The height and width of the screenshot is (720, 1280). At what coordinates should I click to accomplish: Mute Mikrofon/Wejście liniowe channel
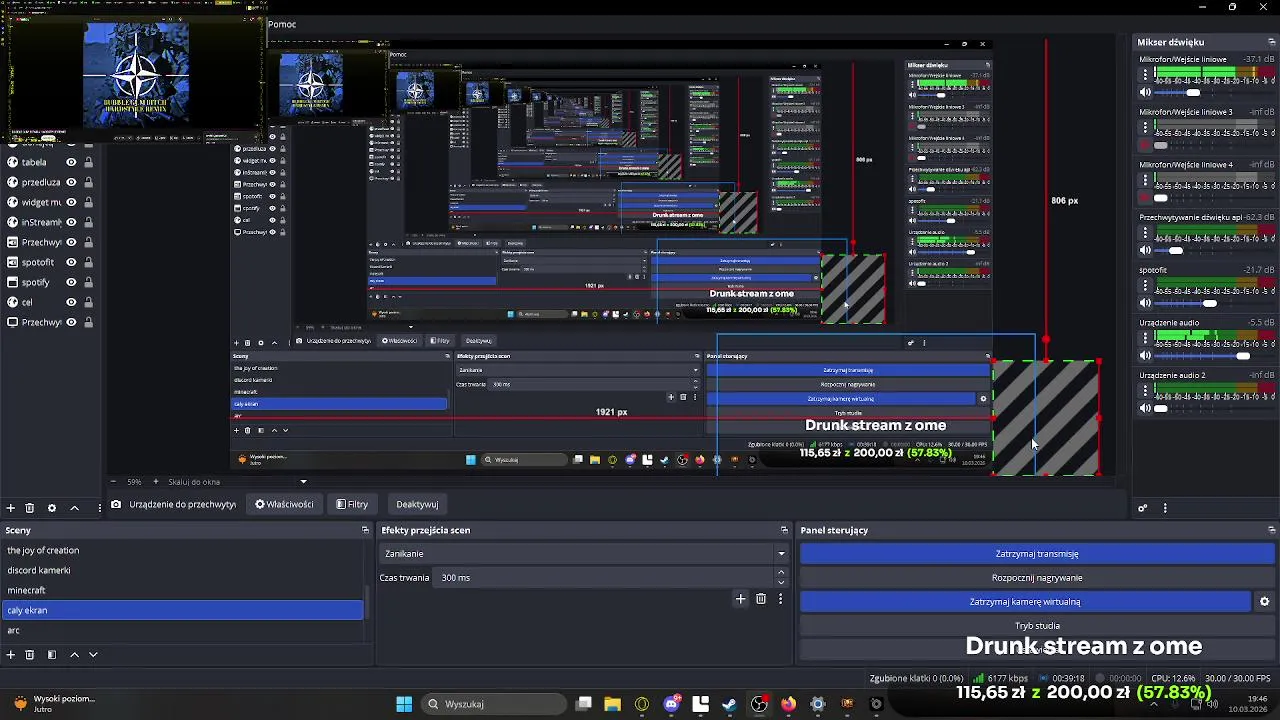pyautogui.click(x=1146, y=92)
